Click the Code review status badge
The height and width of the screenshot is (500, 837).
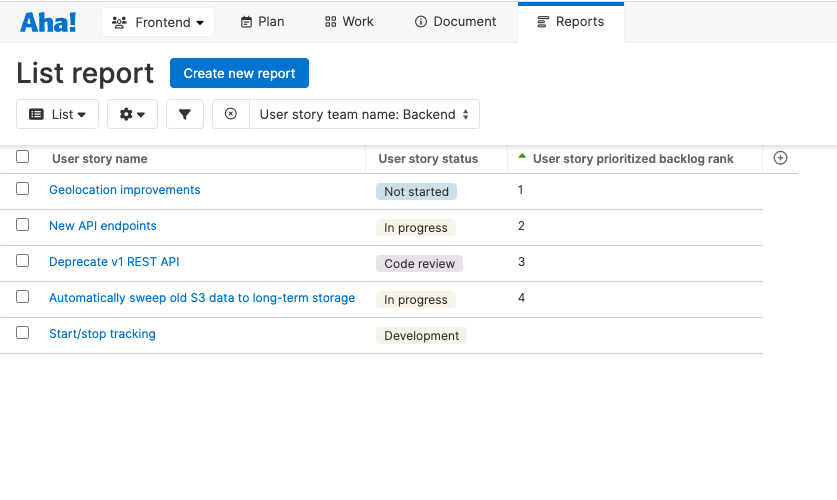pyautogui.click(x=420, y=264)
